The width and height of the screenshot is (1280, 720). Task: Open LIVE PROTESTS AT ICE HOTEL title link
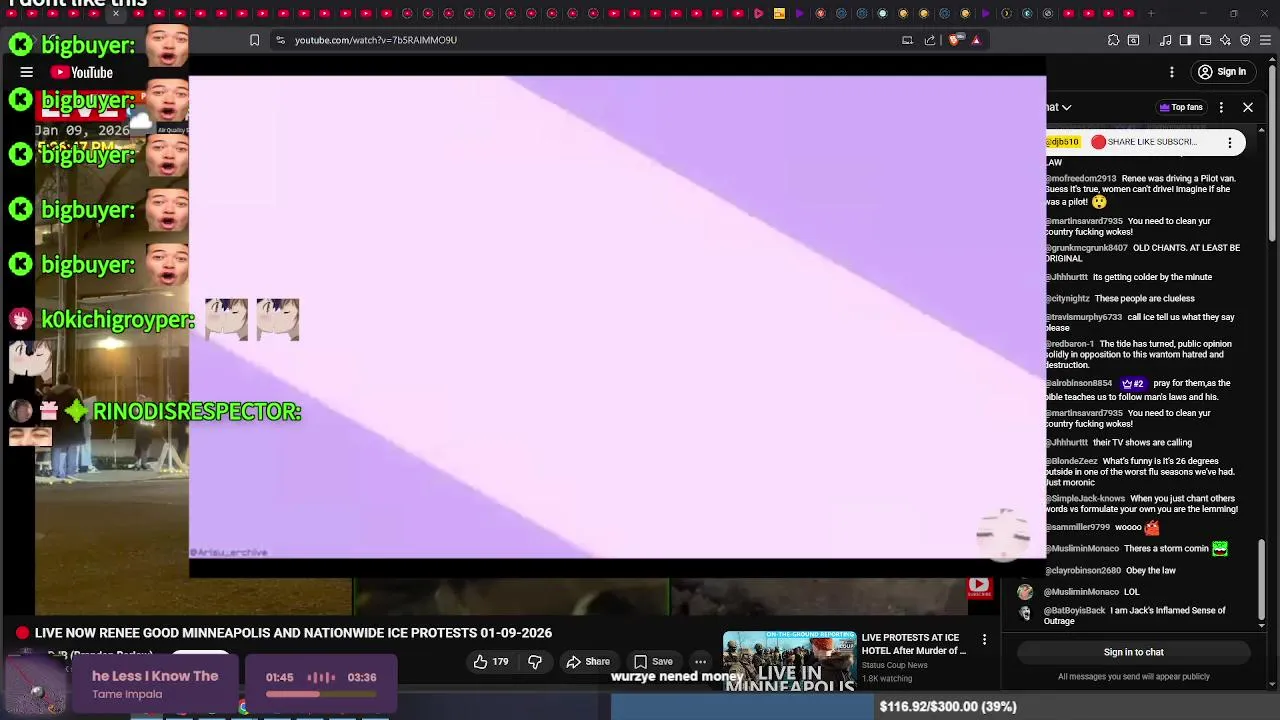[914, 644]
